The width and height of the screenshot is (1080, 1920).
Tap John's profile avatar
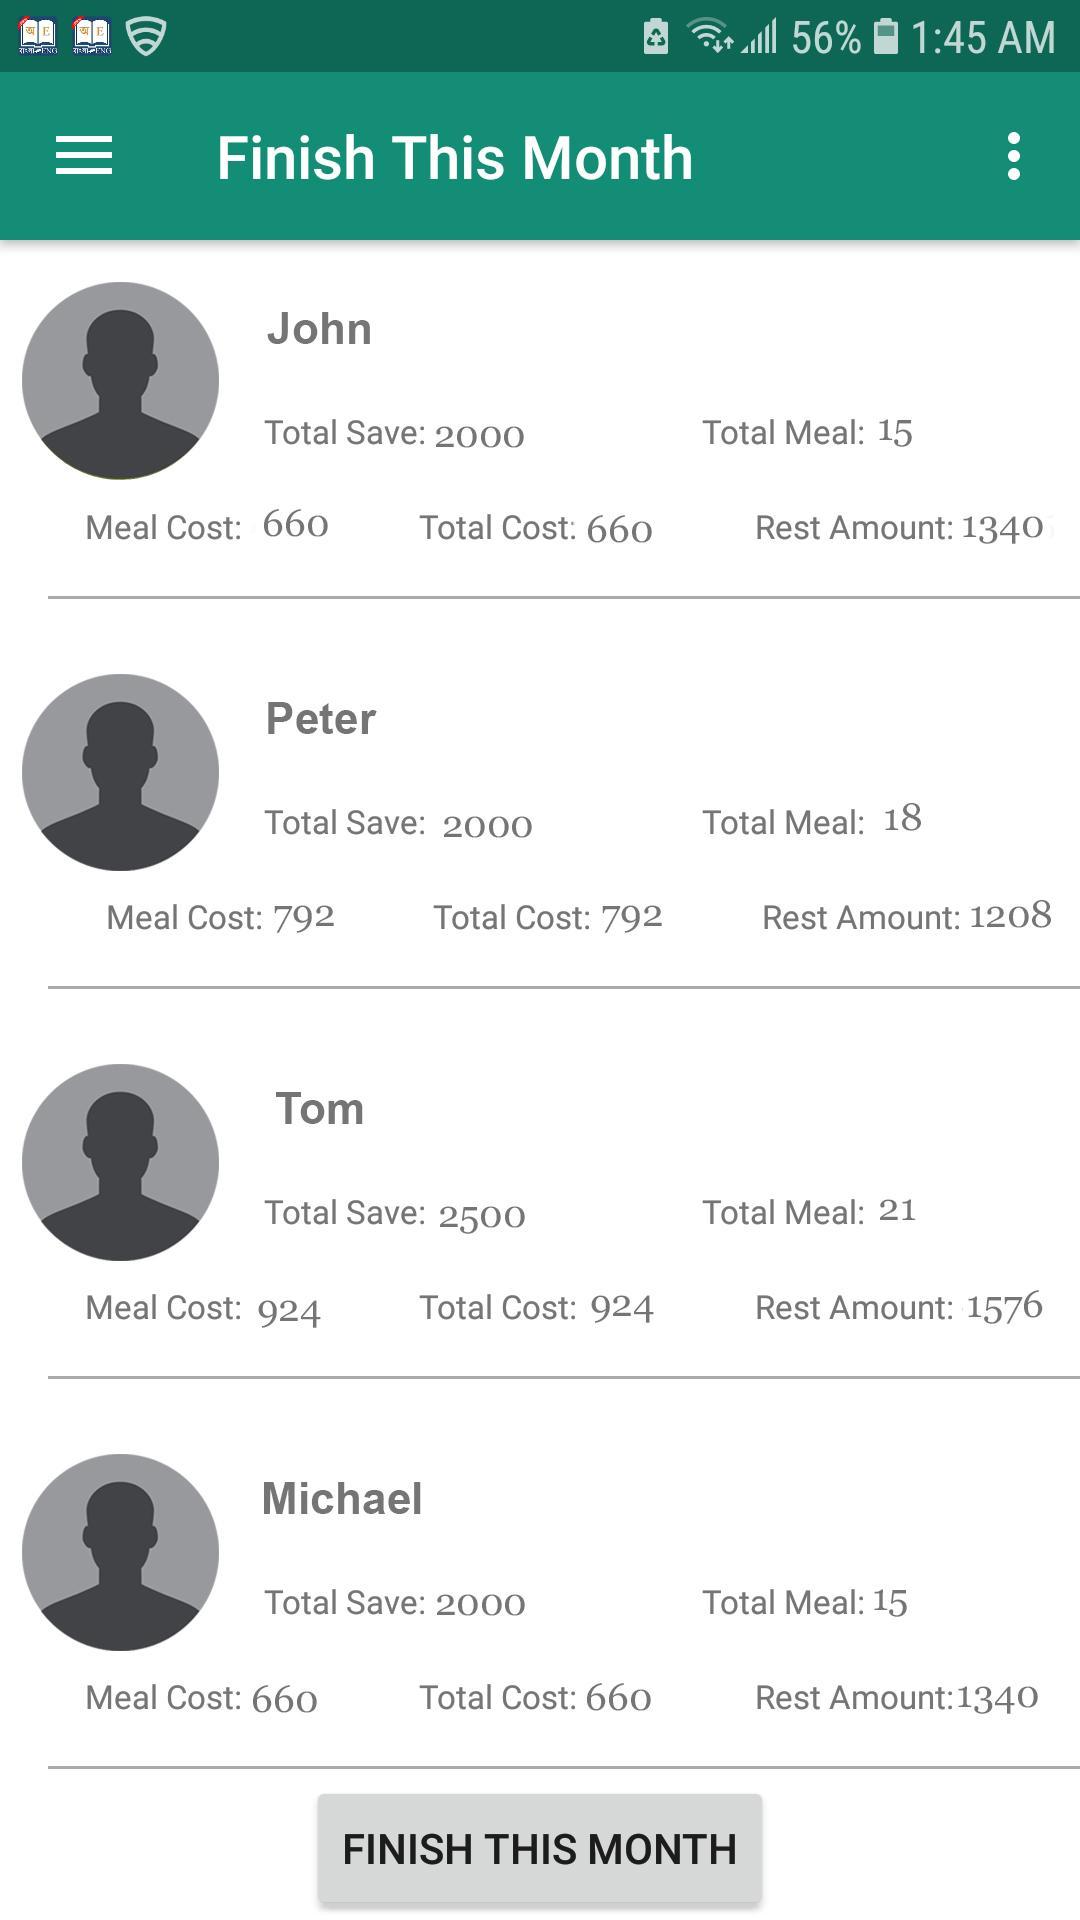(x=120, y=381)
